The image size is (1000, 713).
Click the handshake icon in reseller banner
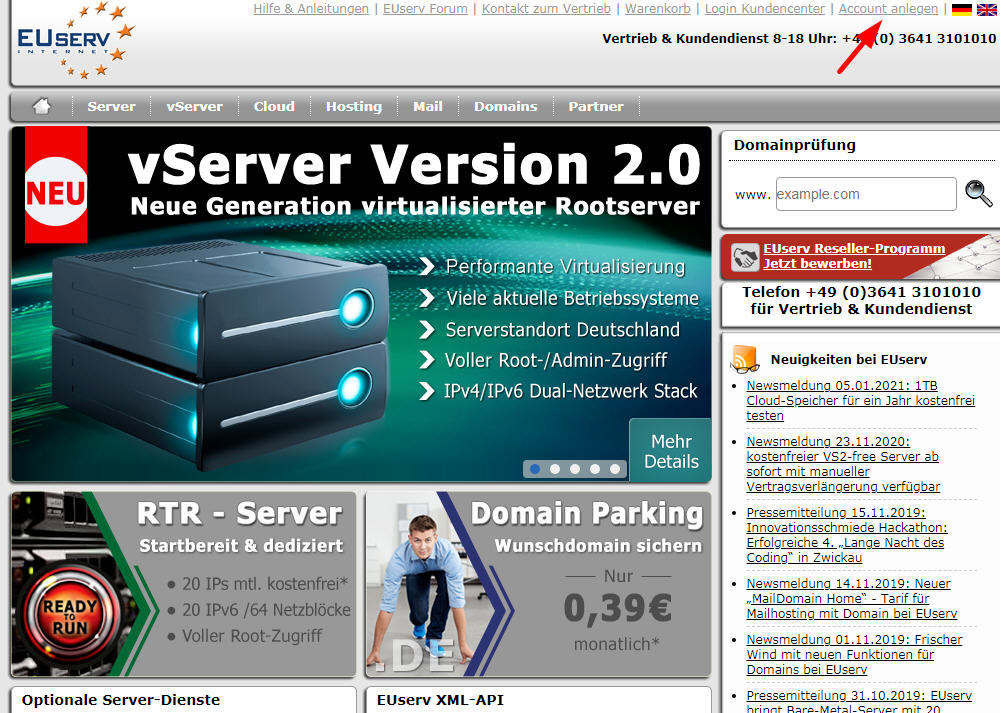coord(745,257)
